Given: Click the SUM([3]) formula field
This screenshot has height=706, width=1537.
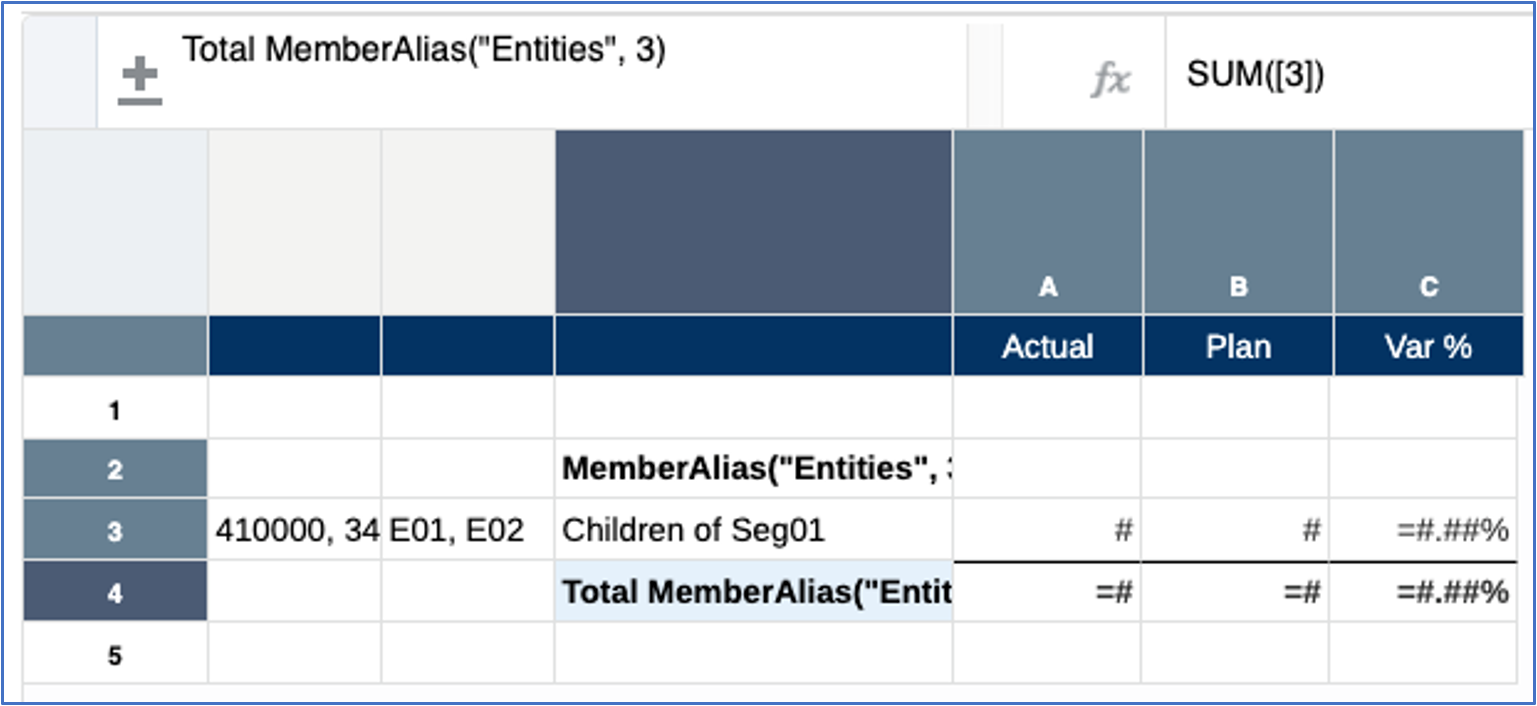Looking at the screenshot, I should point(1340,76).
